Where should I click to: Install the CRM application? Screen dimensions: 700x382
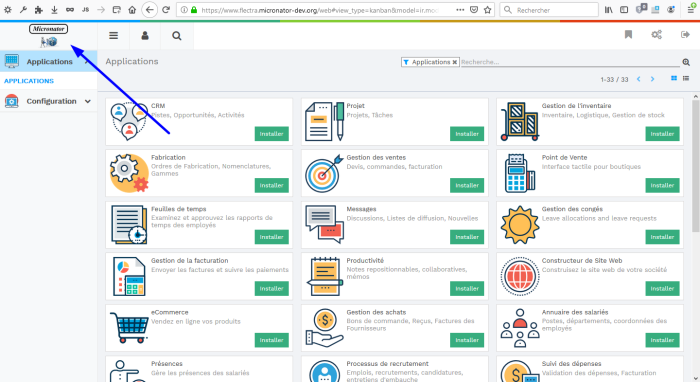271,134
